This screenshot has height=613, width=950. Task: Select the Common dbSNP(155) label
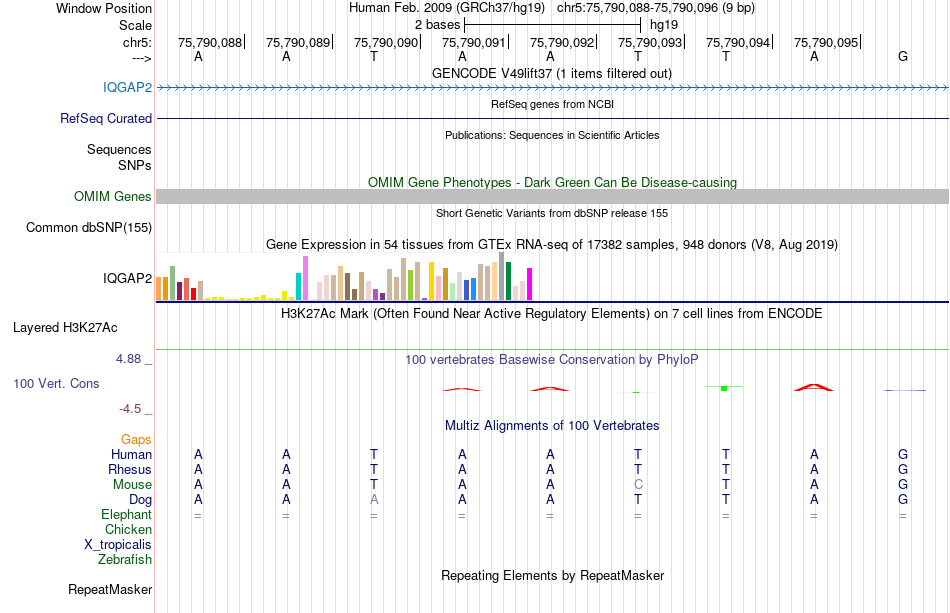point(88,227)
